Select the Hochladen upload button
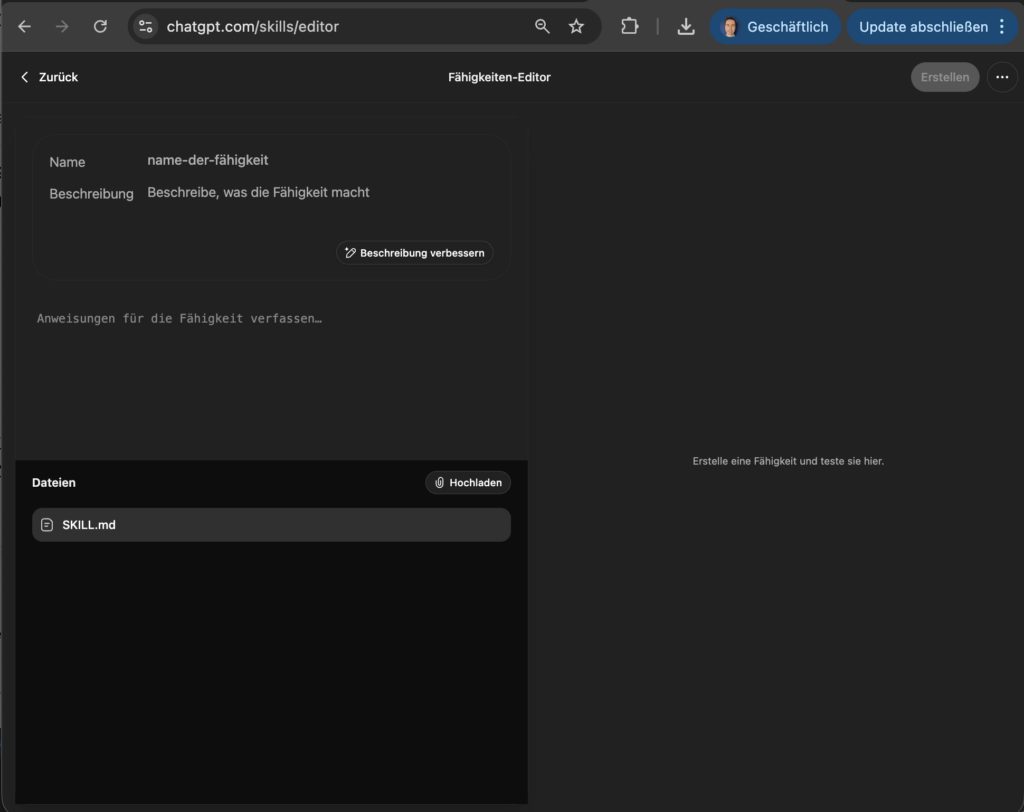 coord(467,482)
